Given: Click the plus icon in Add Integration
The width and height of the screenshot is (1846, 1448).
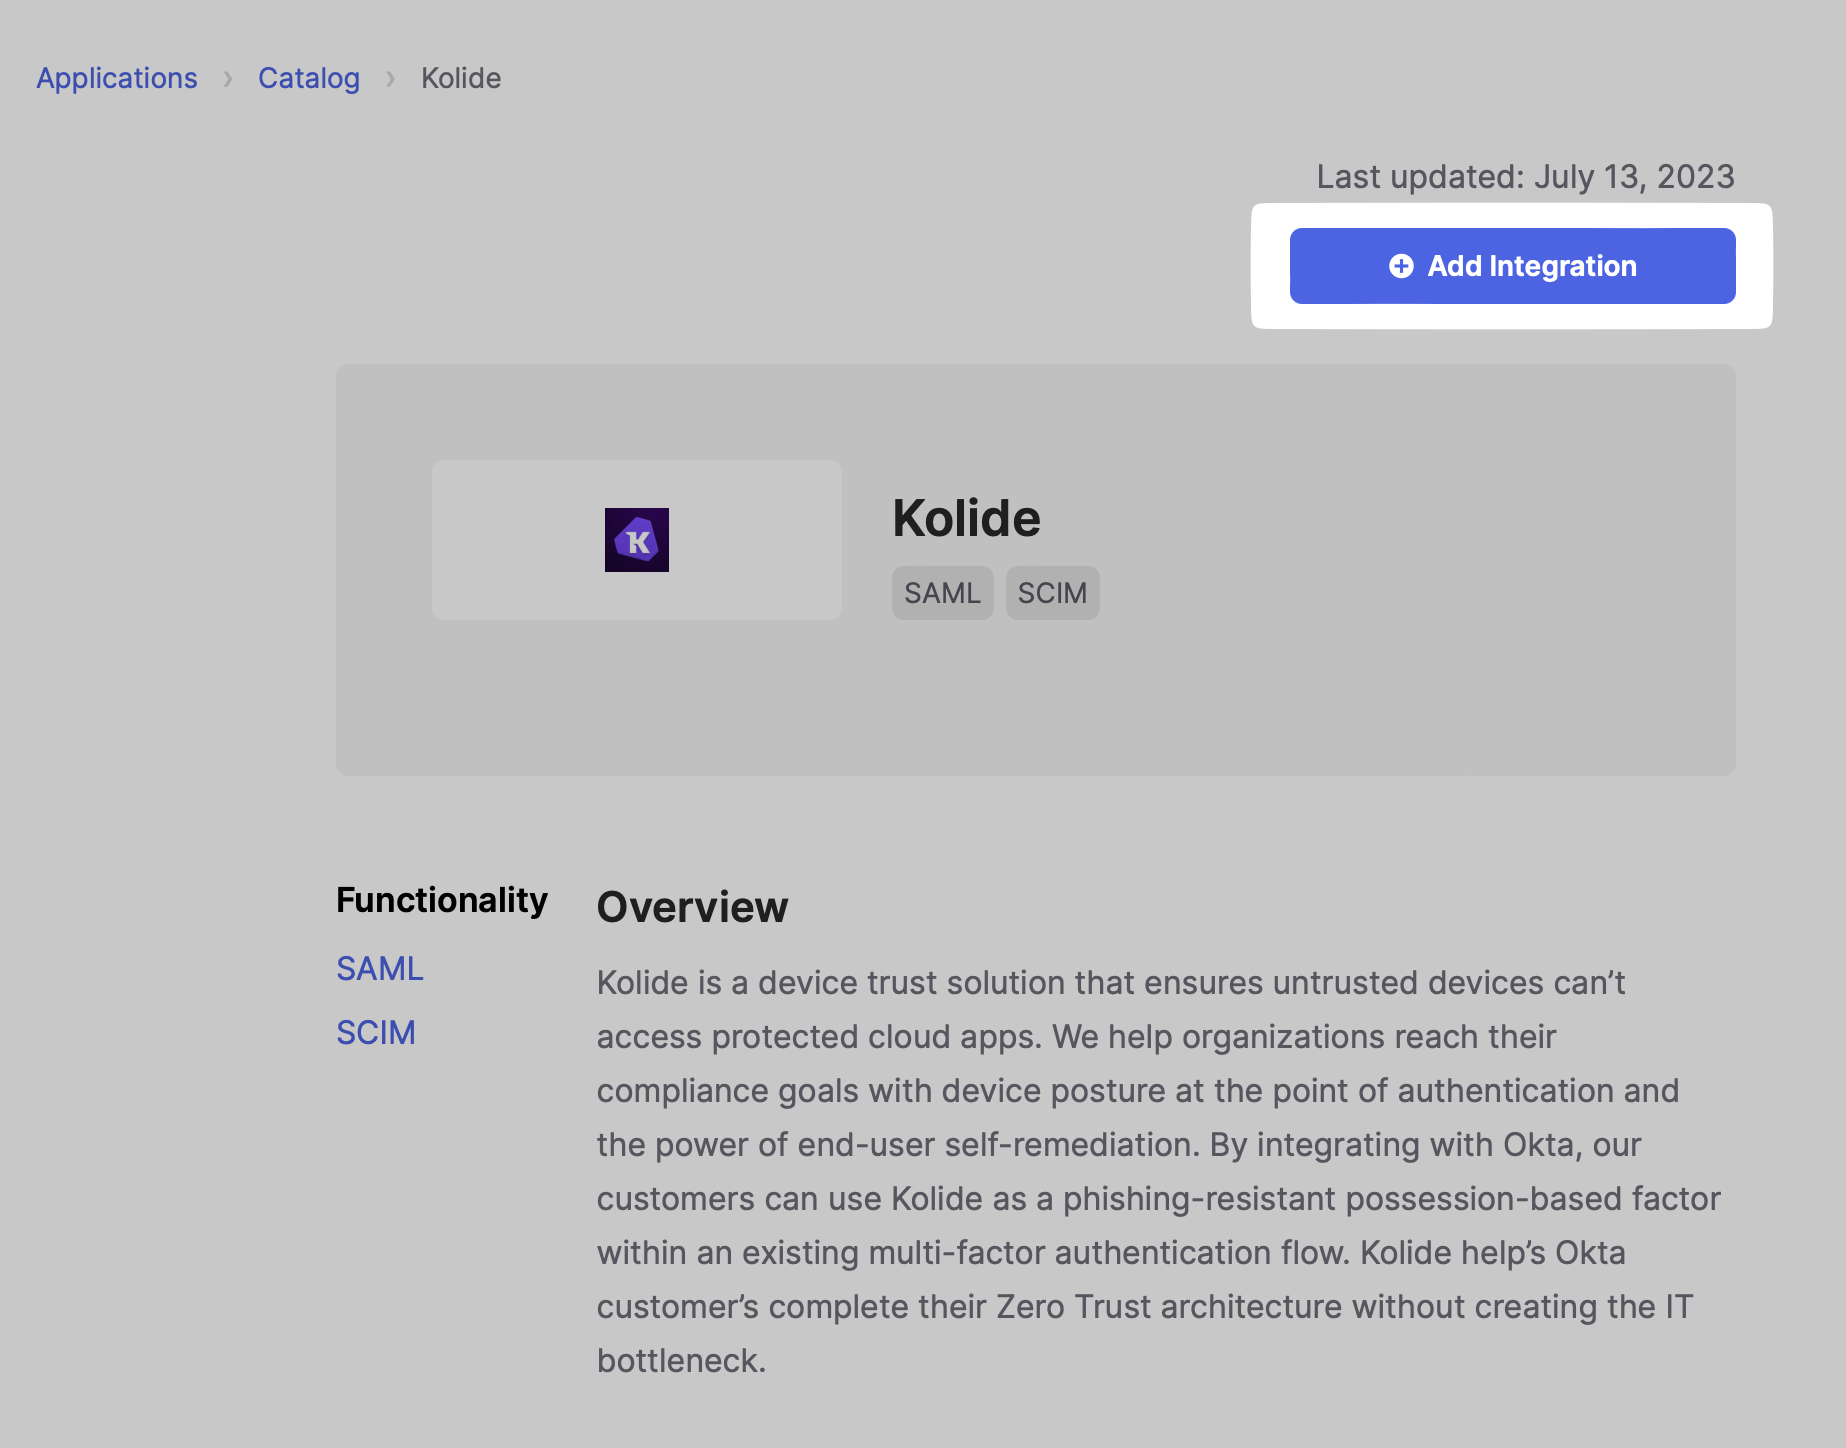Looking at the screenshot, I should point(1401,266).
